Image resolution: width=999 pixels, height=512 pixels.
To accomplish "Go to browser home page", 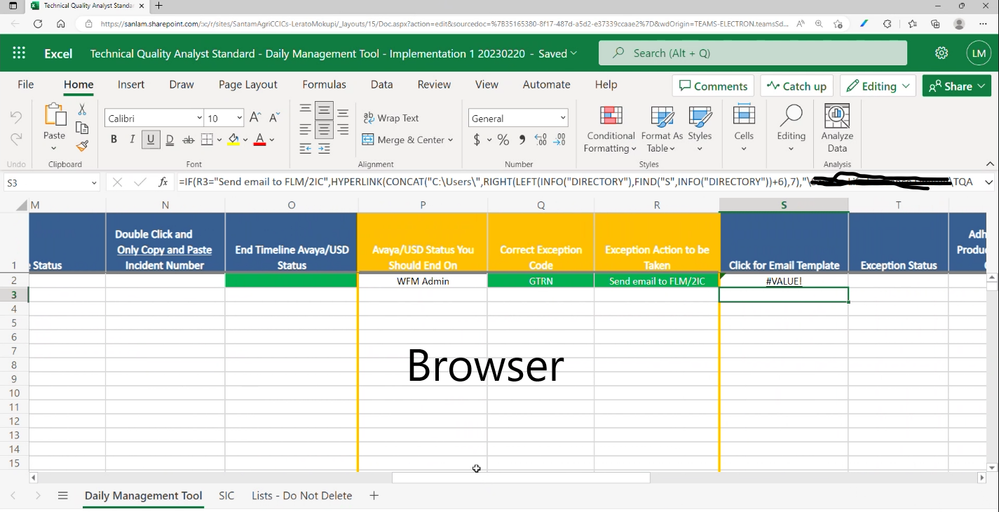I will [61, 24].
